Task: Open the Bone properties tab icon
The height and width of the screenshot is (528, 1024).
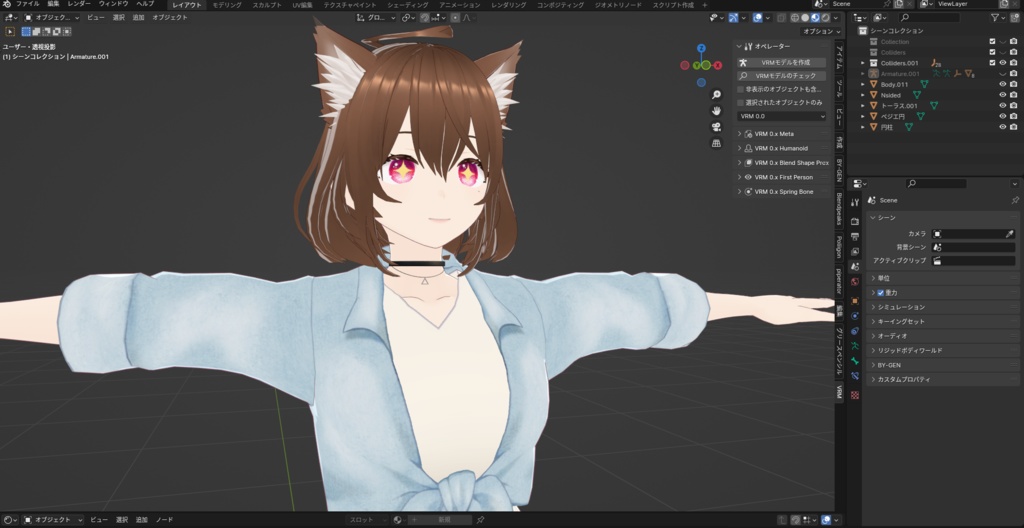Action: point(855,361)
